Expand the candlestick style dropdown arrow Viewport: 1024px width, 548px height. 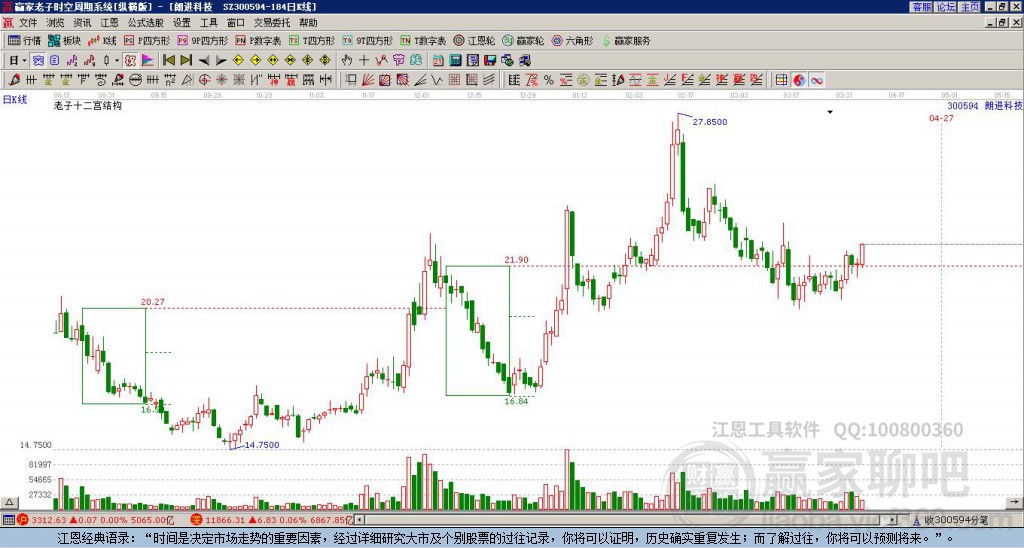[117, 60]
